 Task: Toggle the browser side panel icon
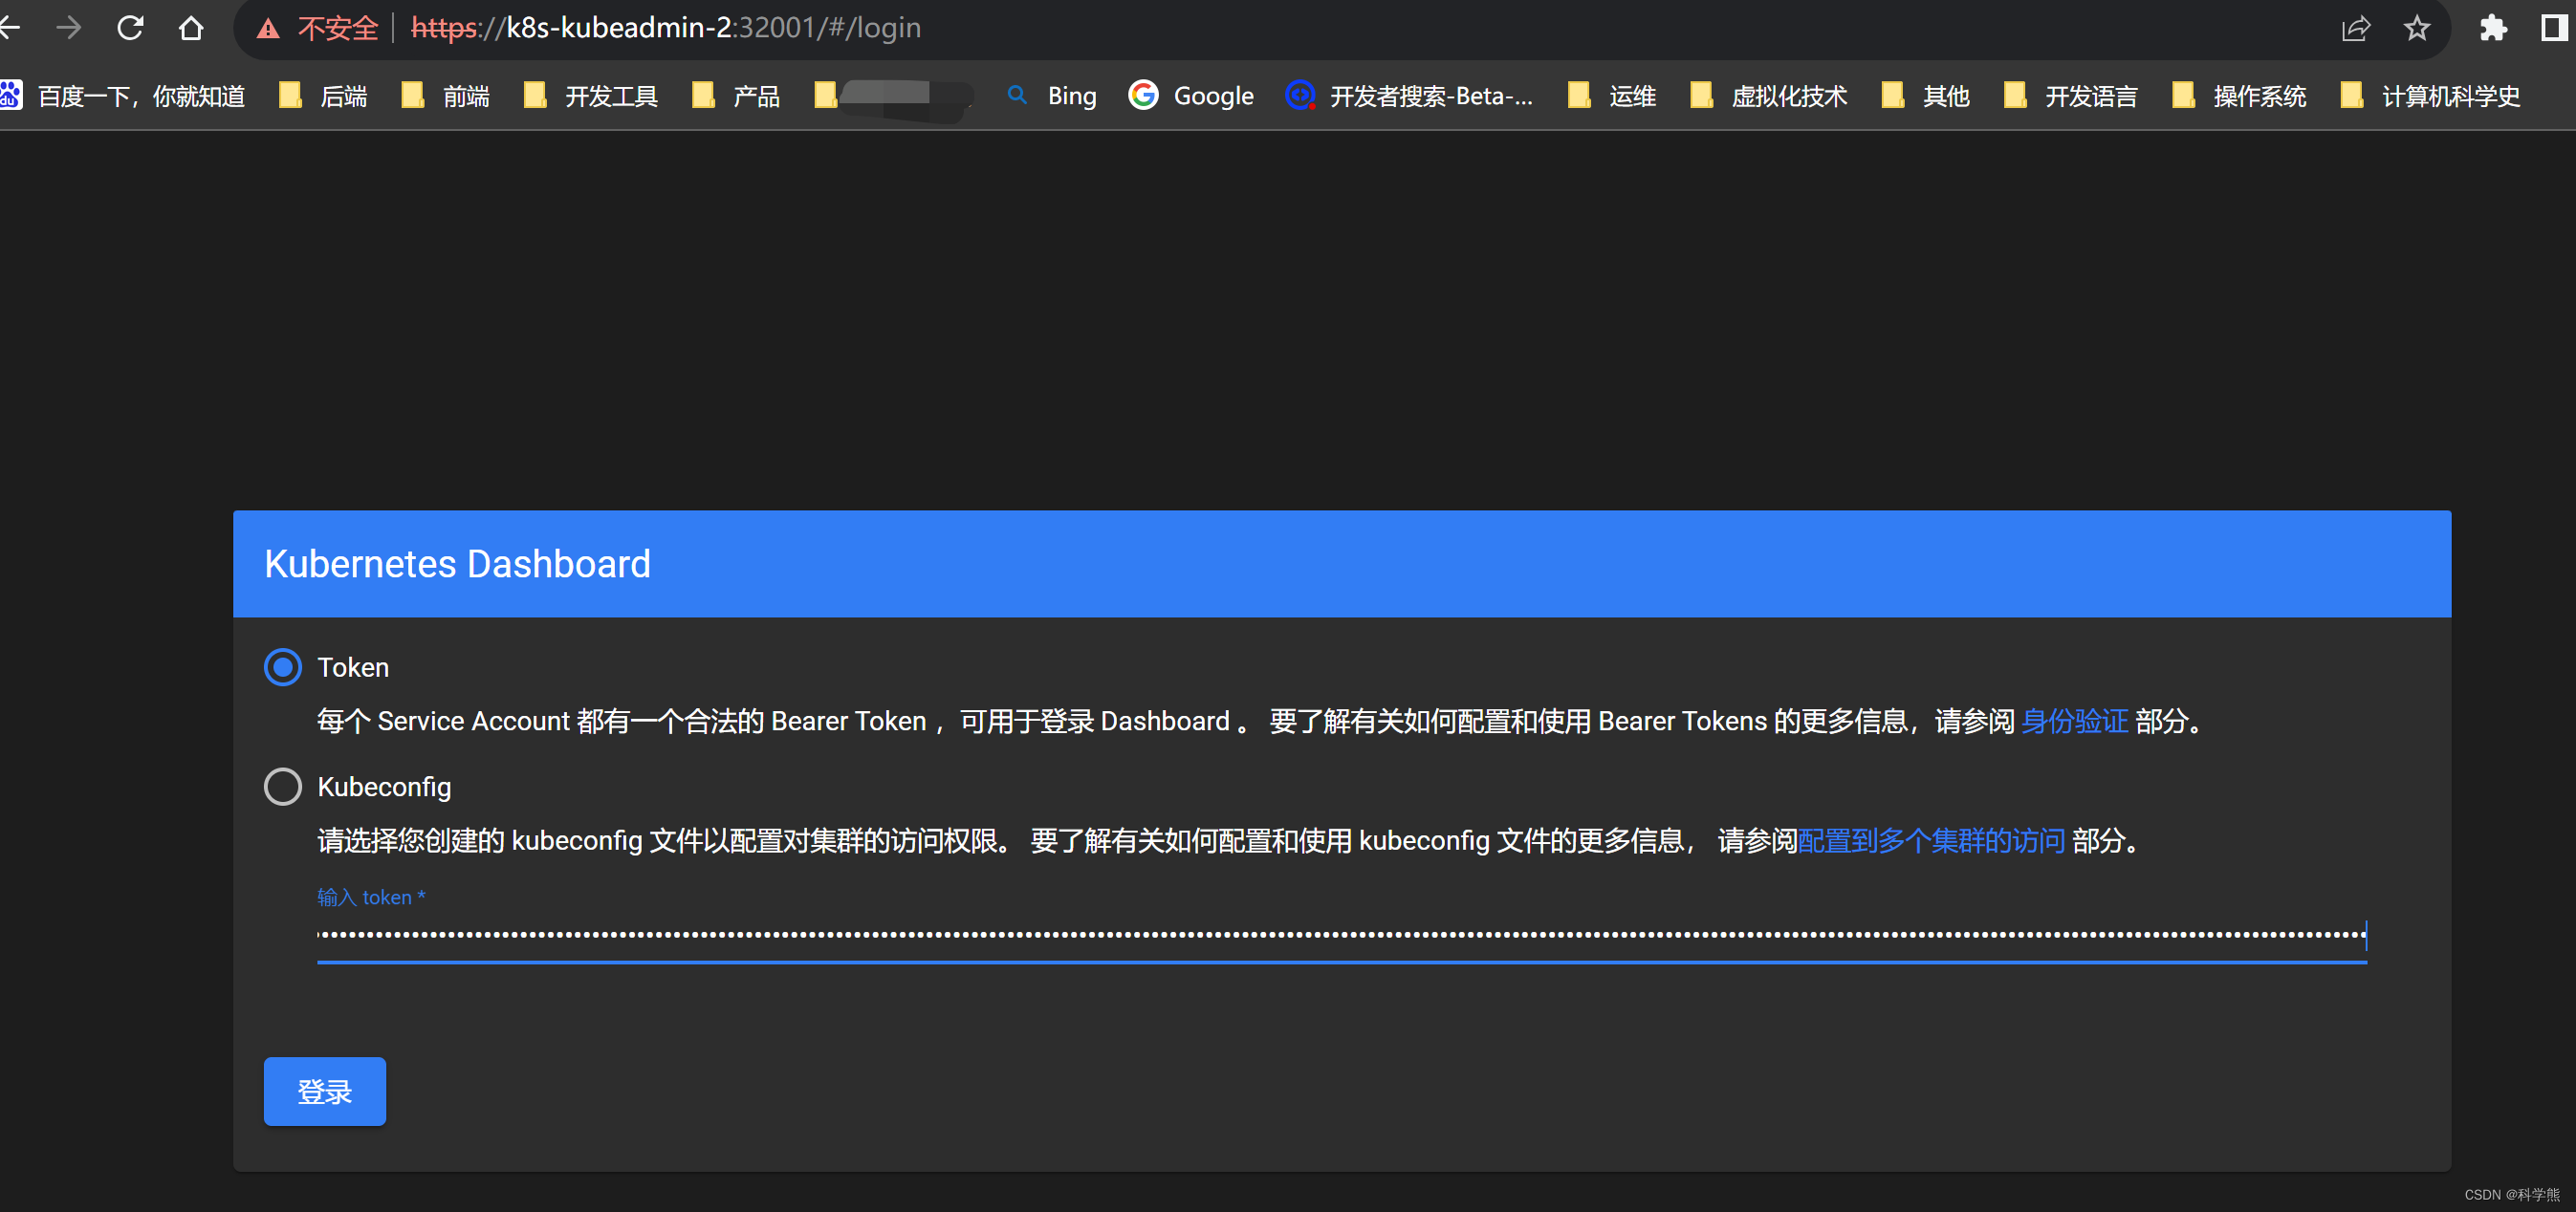[2554, 28]
